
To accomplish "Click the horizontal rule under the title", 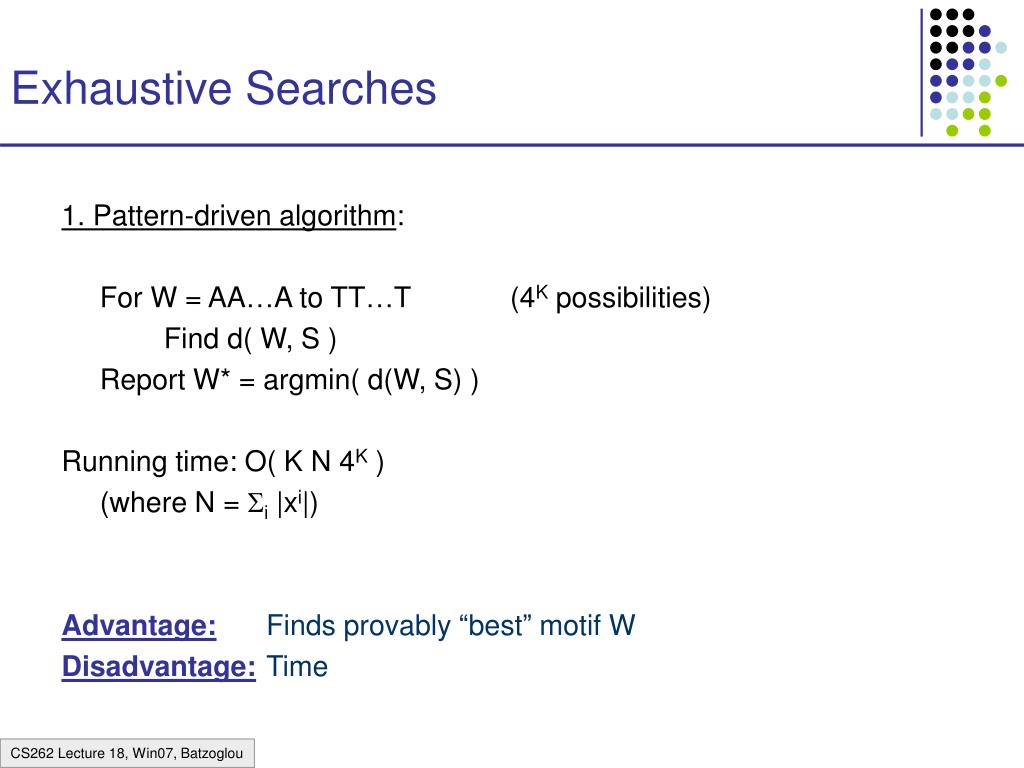I will [512, 145].
